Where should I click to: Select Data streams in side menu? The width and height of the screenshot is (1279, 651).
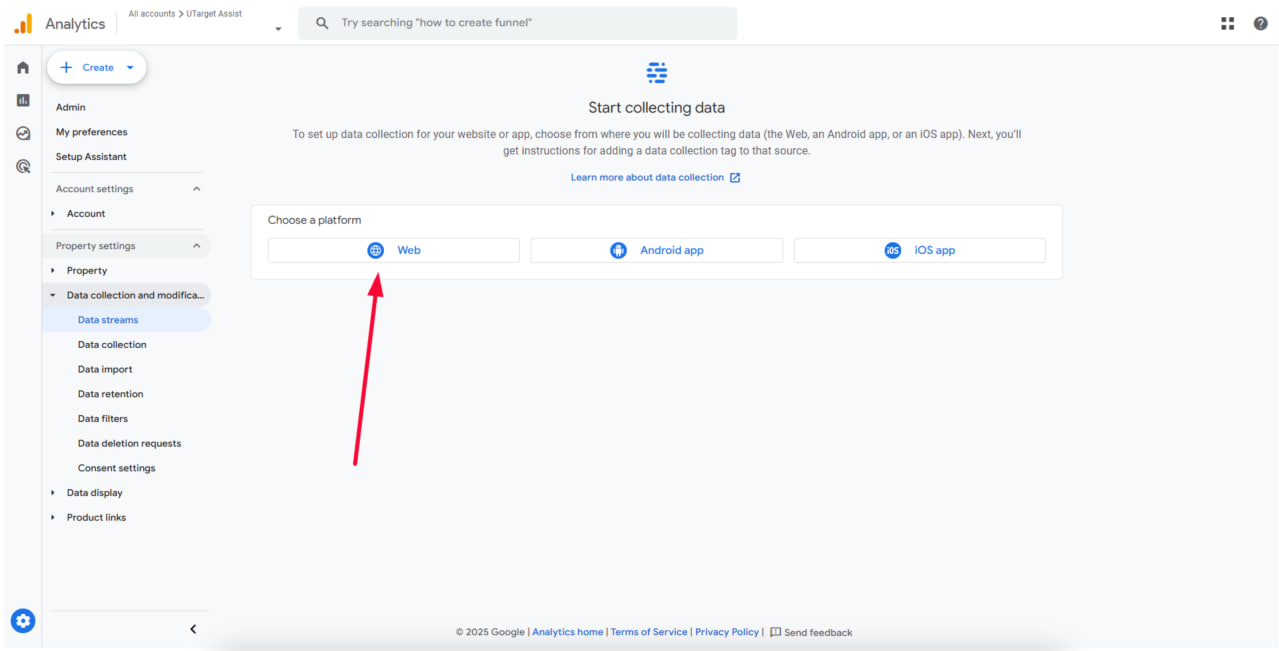108,320
